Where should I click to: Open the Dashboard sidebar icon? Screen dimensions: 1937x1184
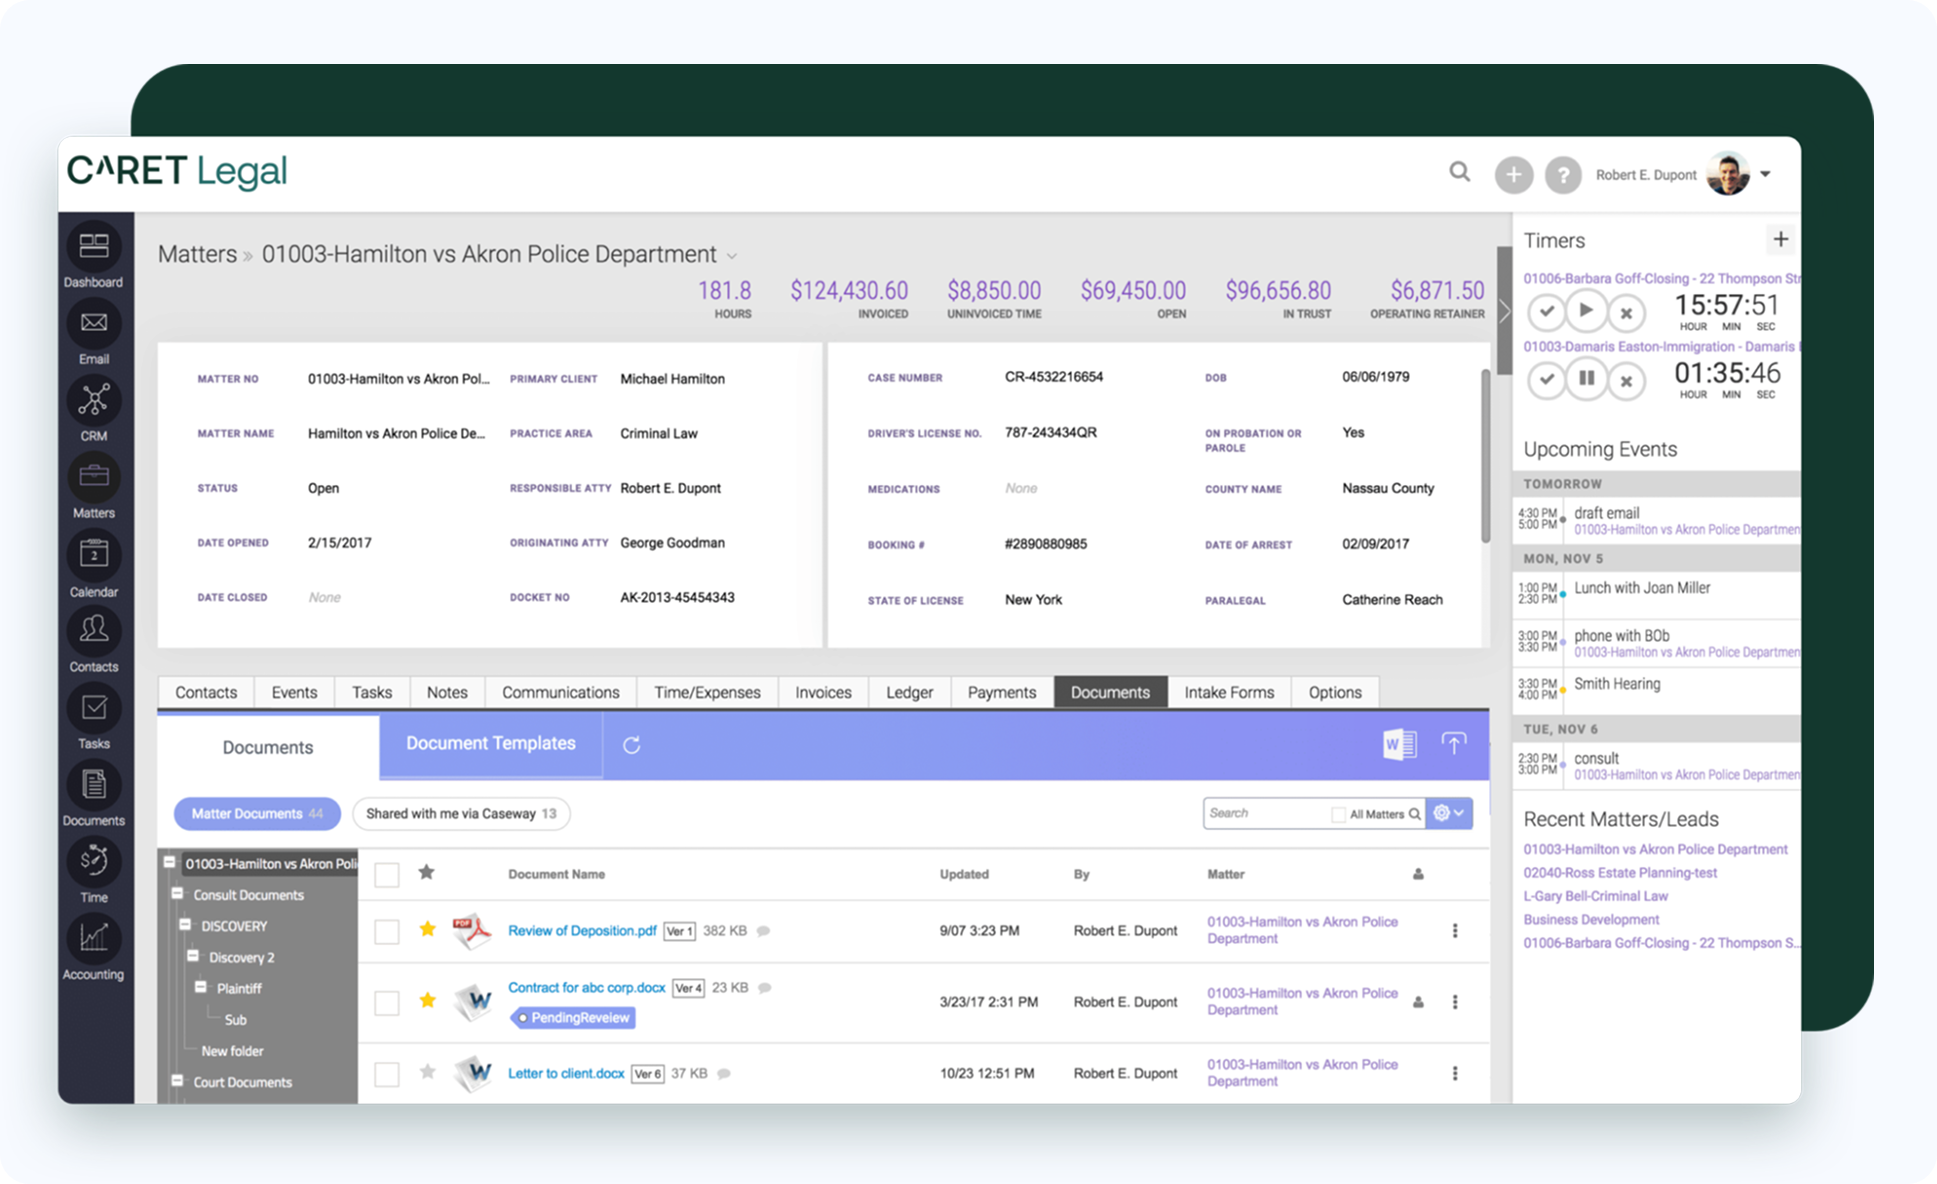coord(94,246)
